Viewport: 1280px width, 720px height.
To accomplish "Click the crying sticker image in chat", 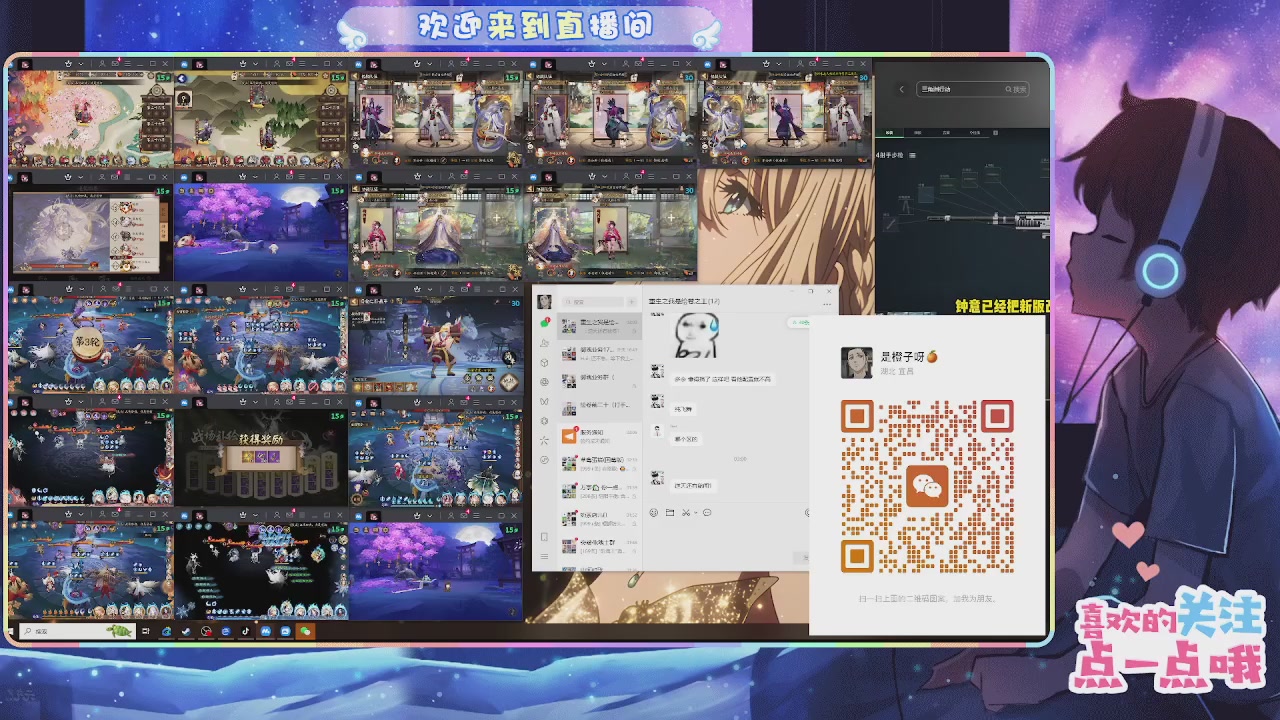I will point(697,335).
